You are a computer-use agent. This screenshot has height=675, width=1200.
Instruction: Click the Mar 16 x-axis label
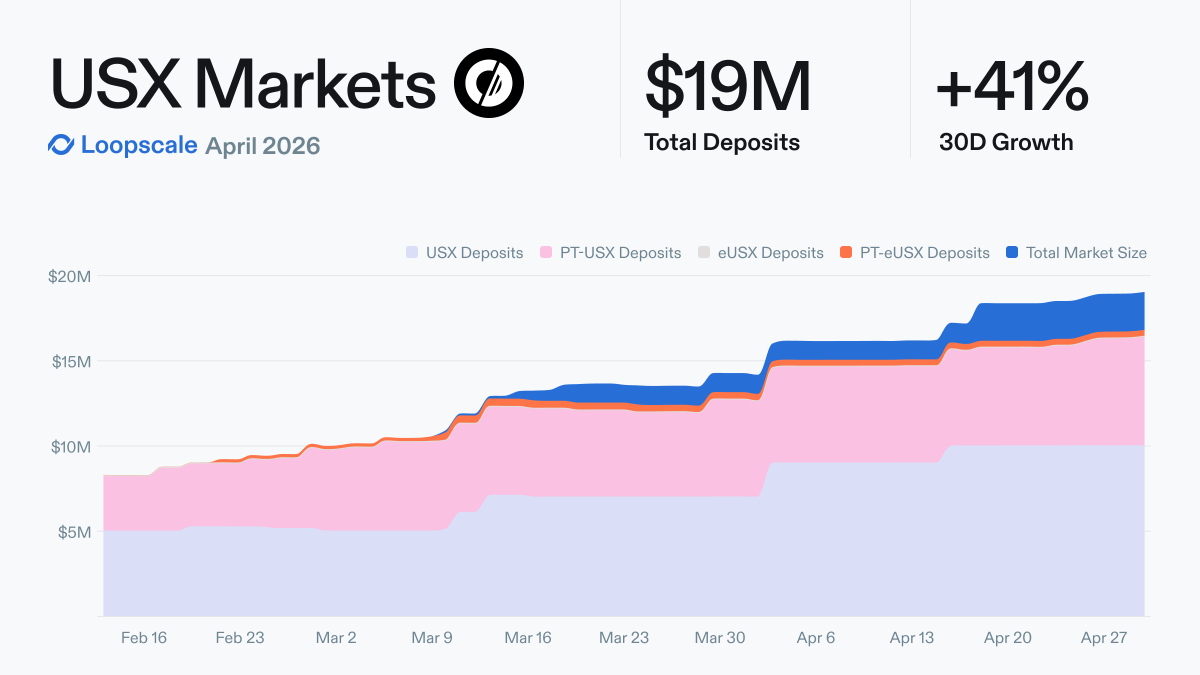tap(528, 637)
